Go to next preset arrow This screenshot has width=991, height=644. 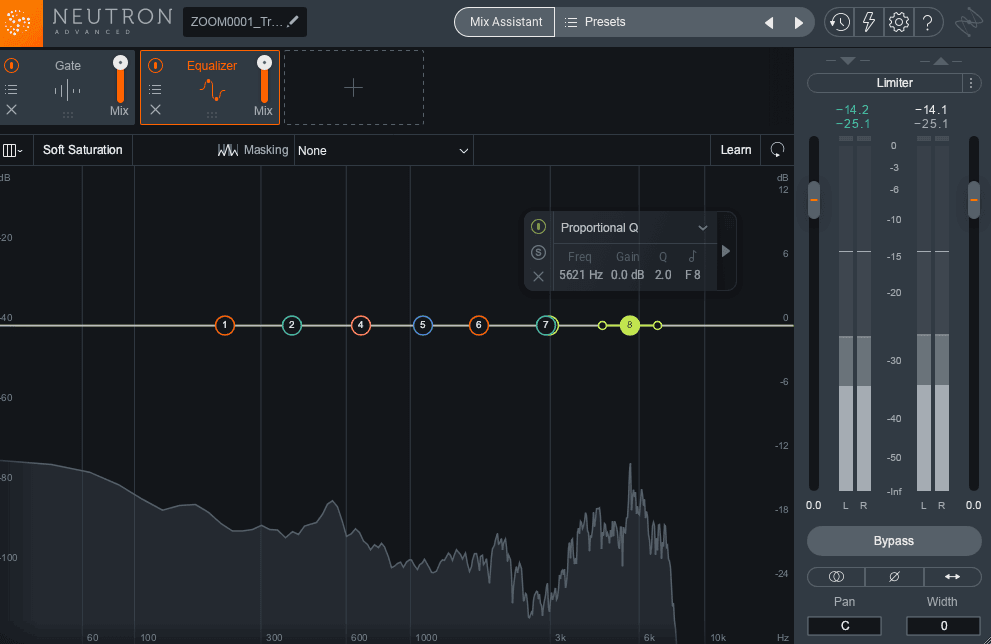(x=798, y=23)
